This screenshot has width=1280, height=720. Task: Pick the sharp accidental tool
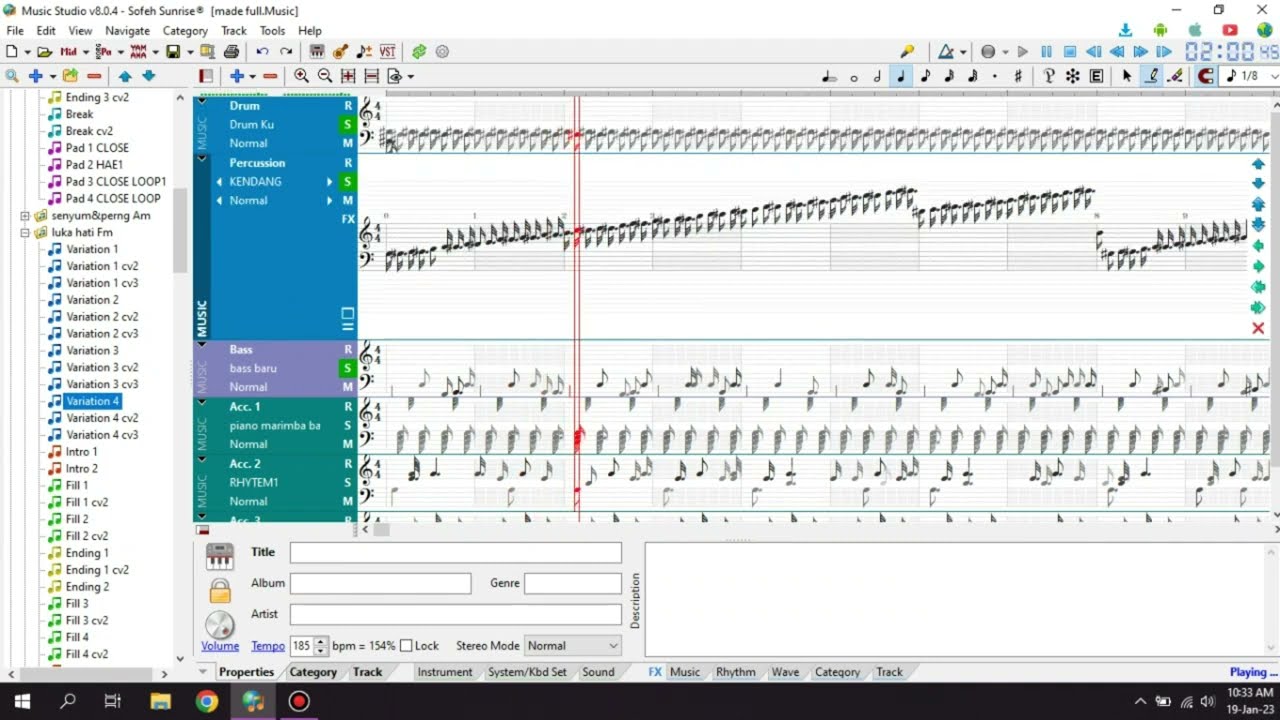pos(1018,76)
